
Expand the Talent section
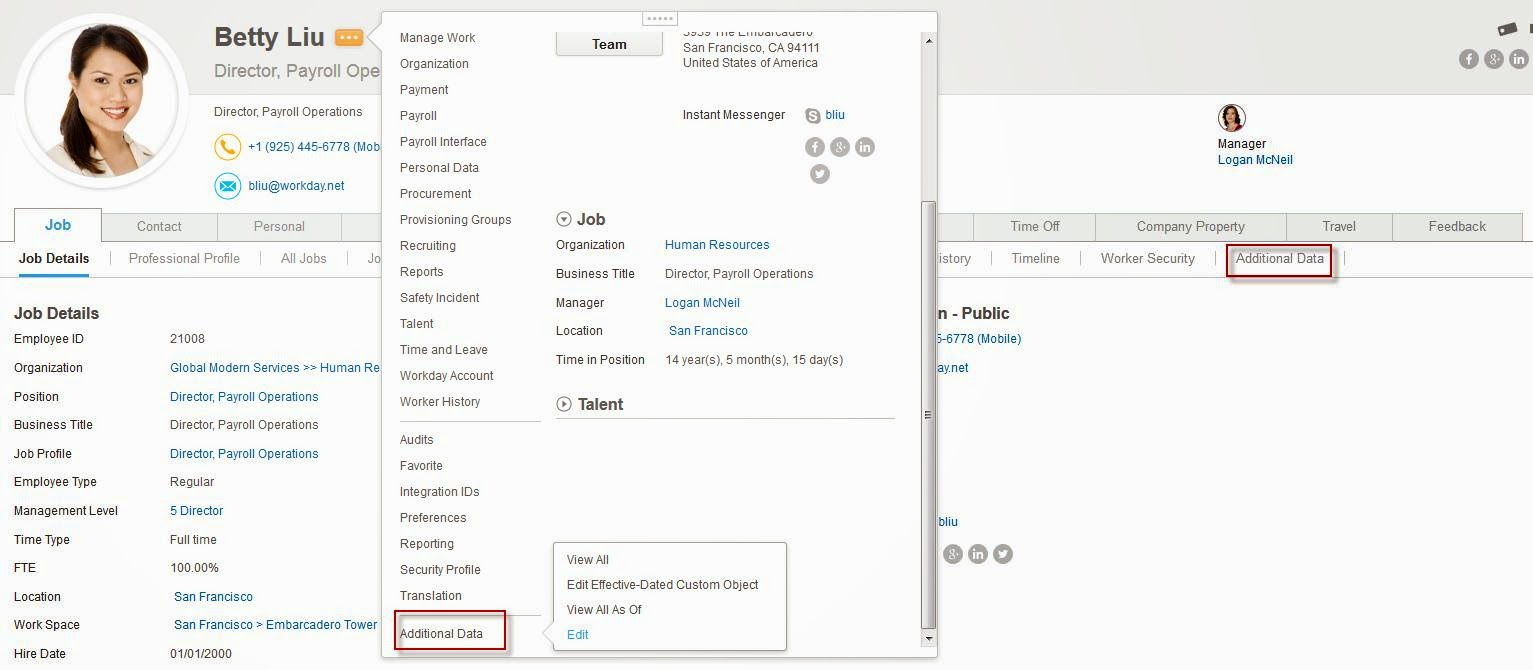pos(562,404)
